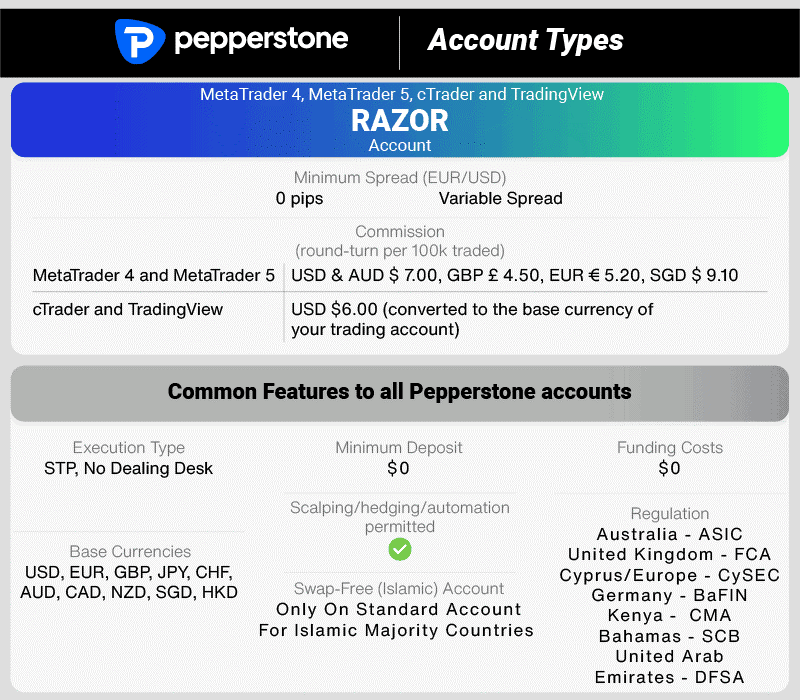Click Only On Standard Account text

pos(398,609)
